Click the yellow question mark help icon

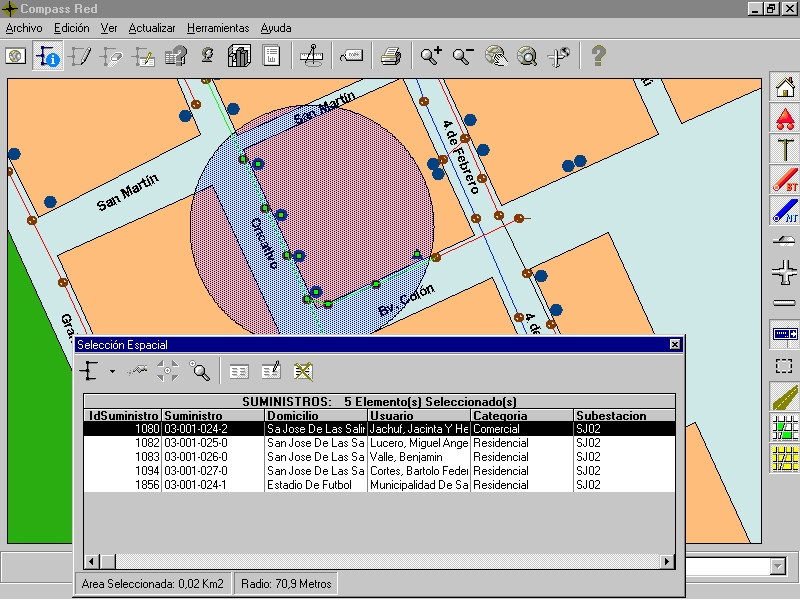coord(598,56)
